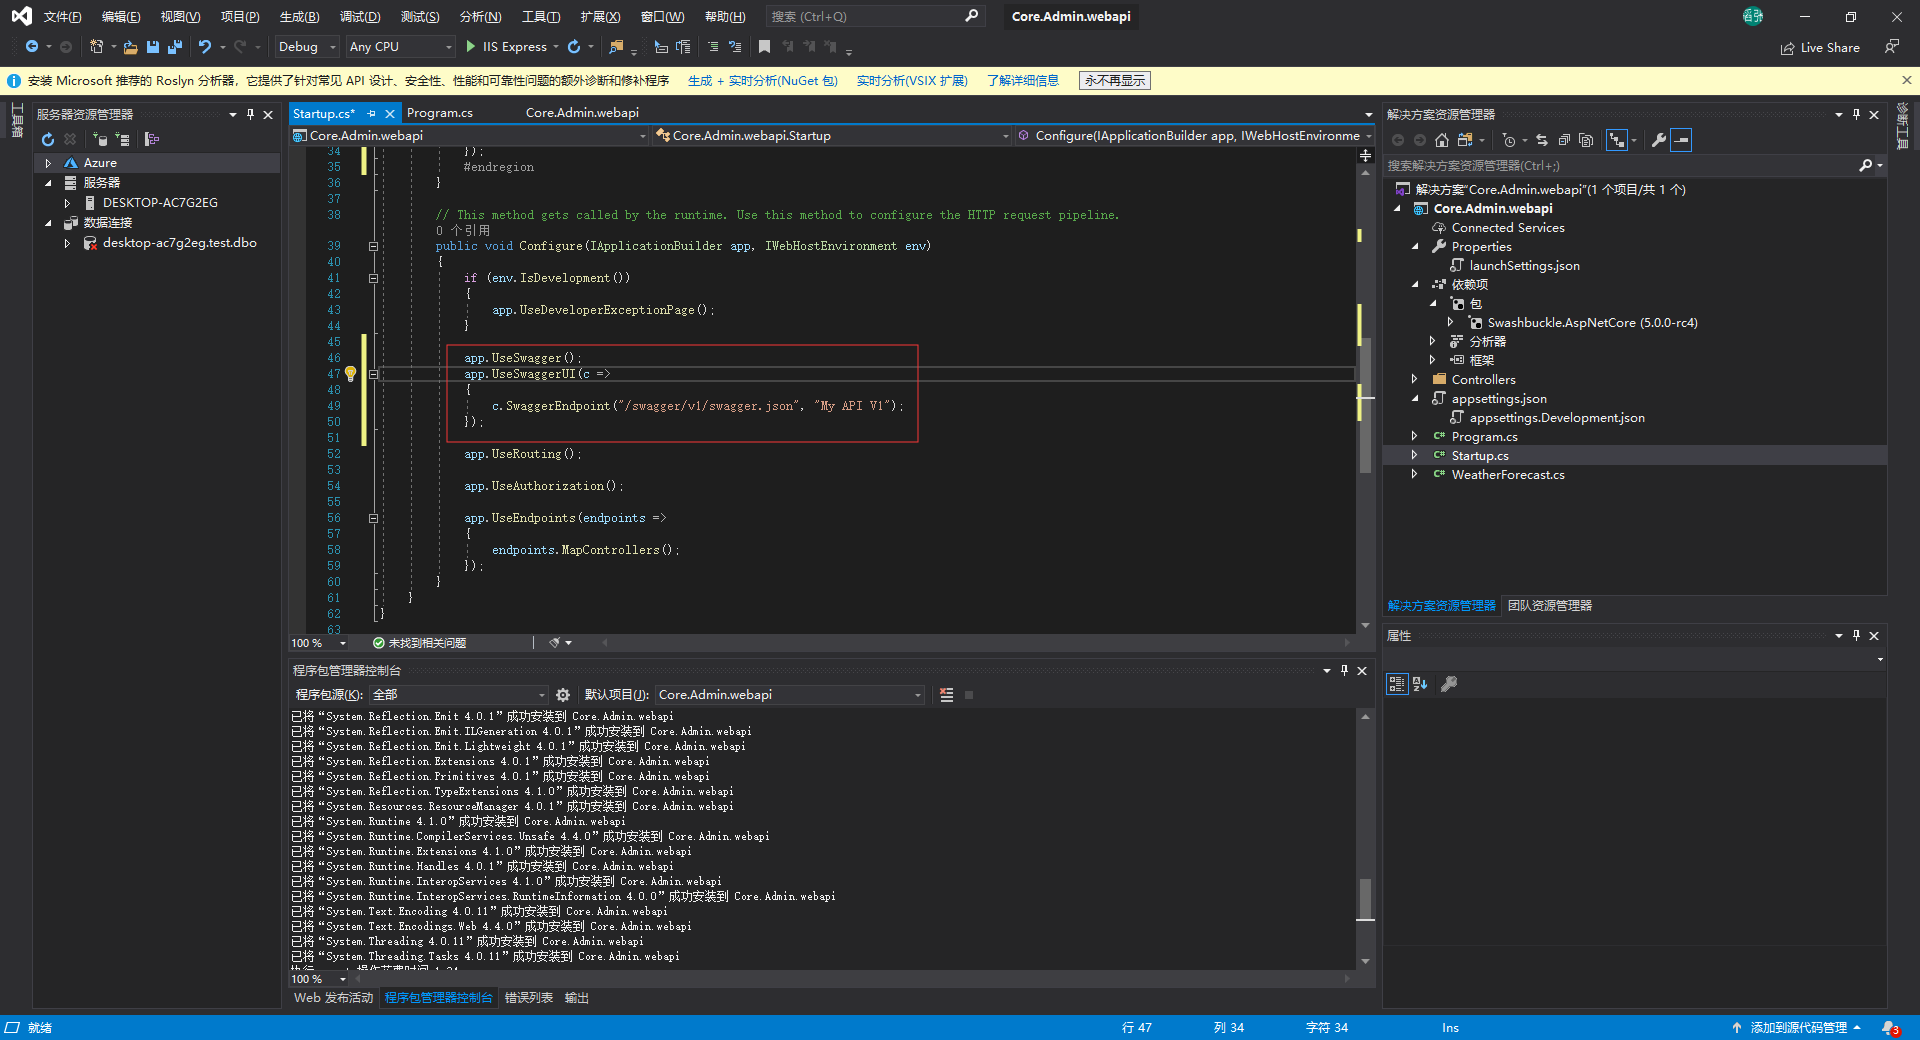
Task: Click the lightbulb quick action on line 47
Action: click(x=351, y=374)
